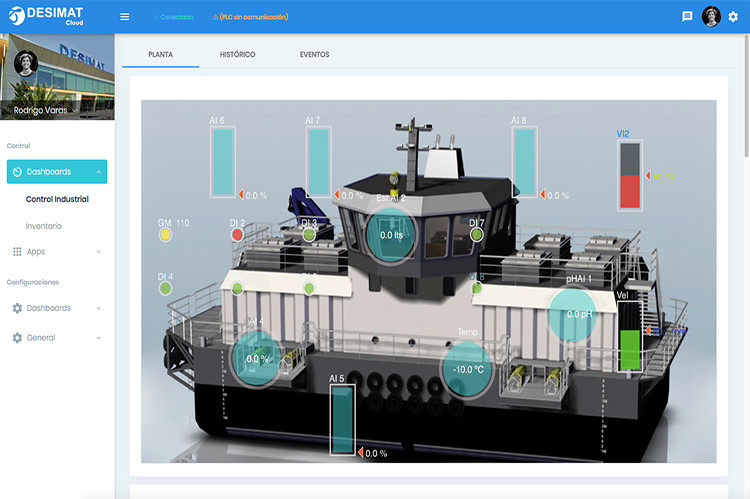Open the hamburger menu in top bar
Image resolution: width=750 pixels, height=499 pixels.
(x=124, y=17)
